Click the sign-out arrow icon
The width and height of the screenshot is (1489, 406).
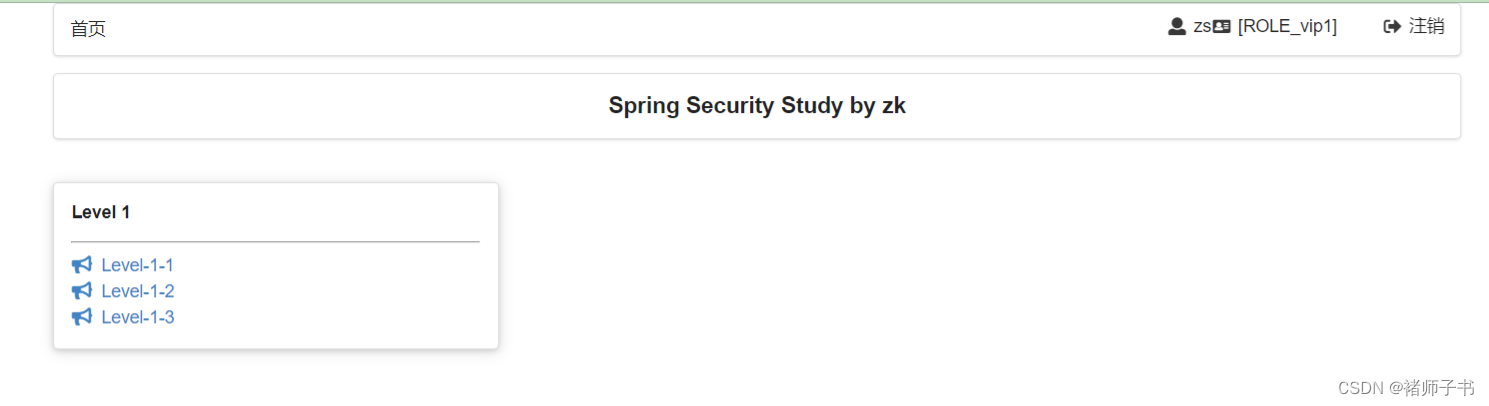point(1392,27)
